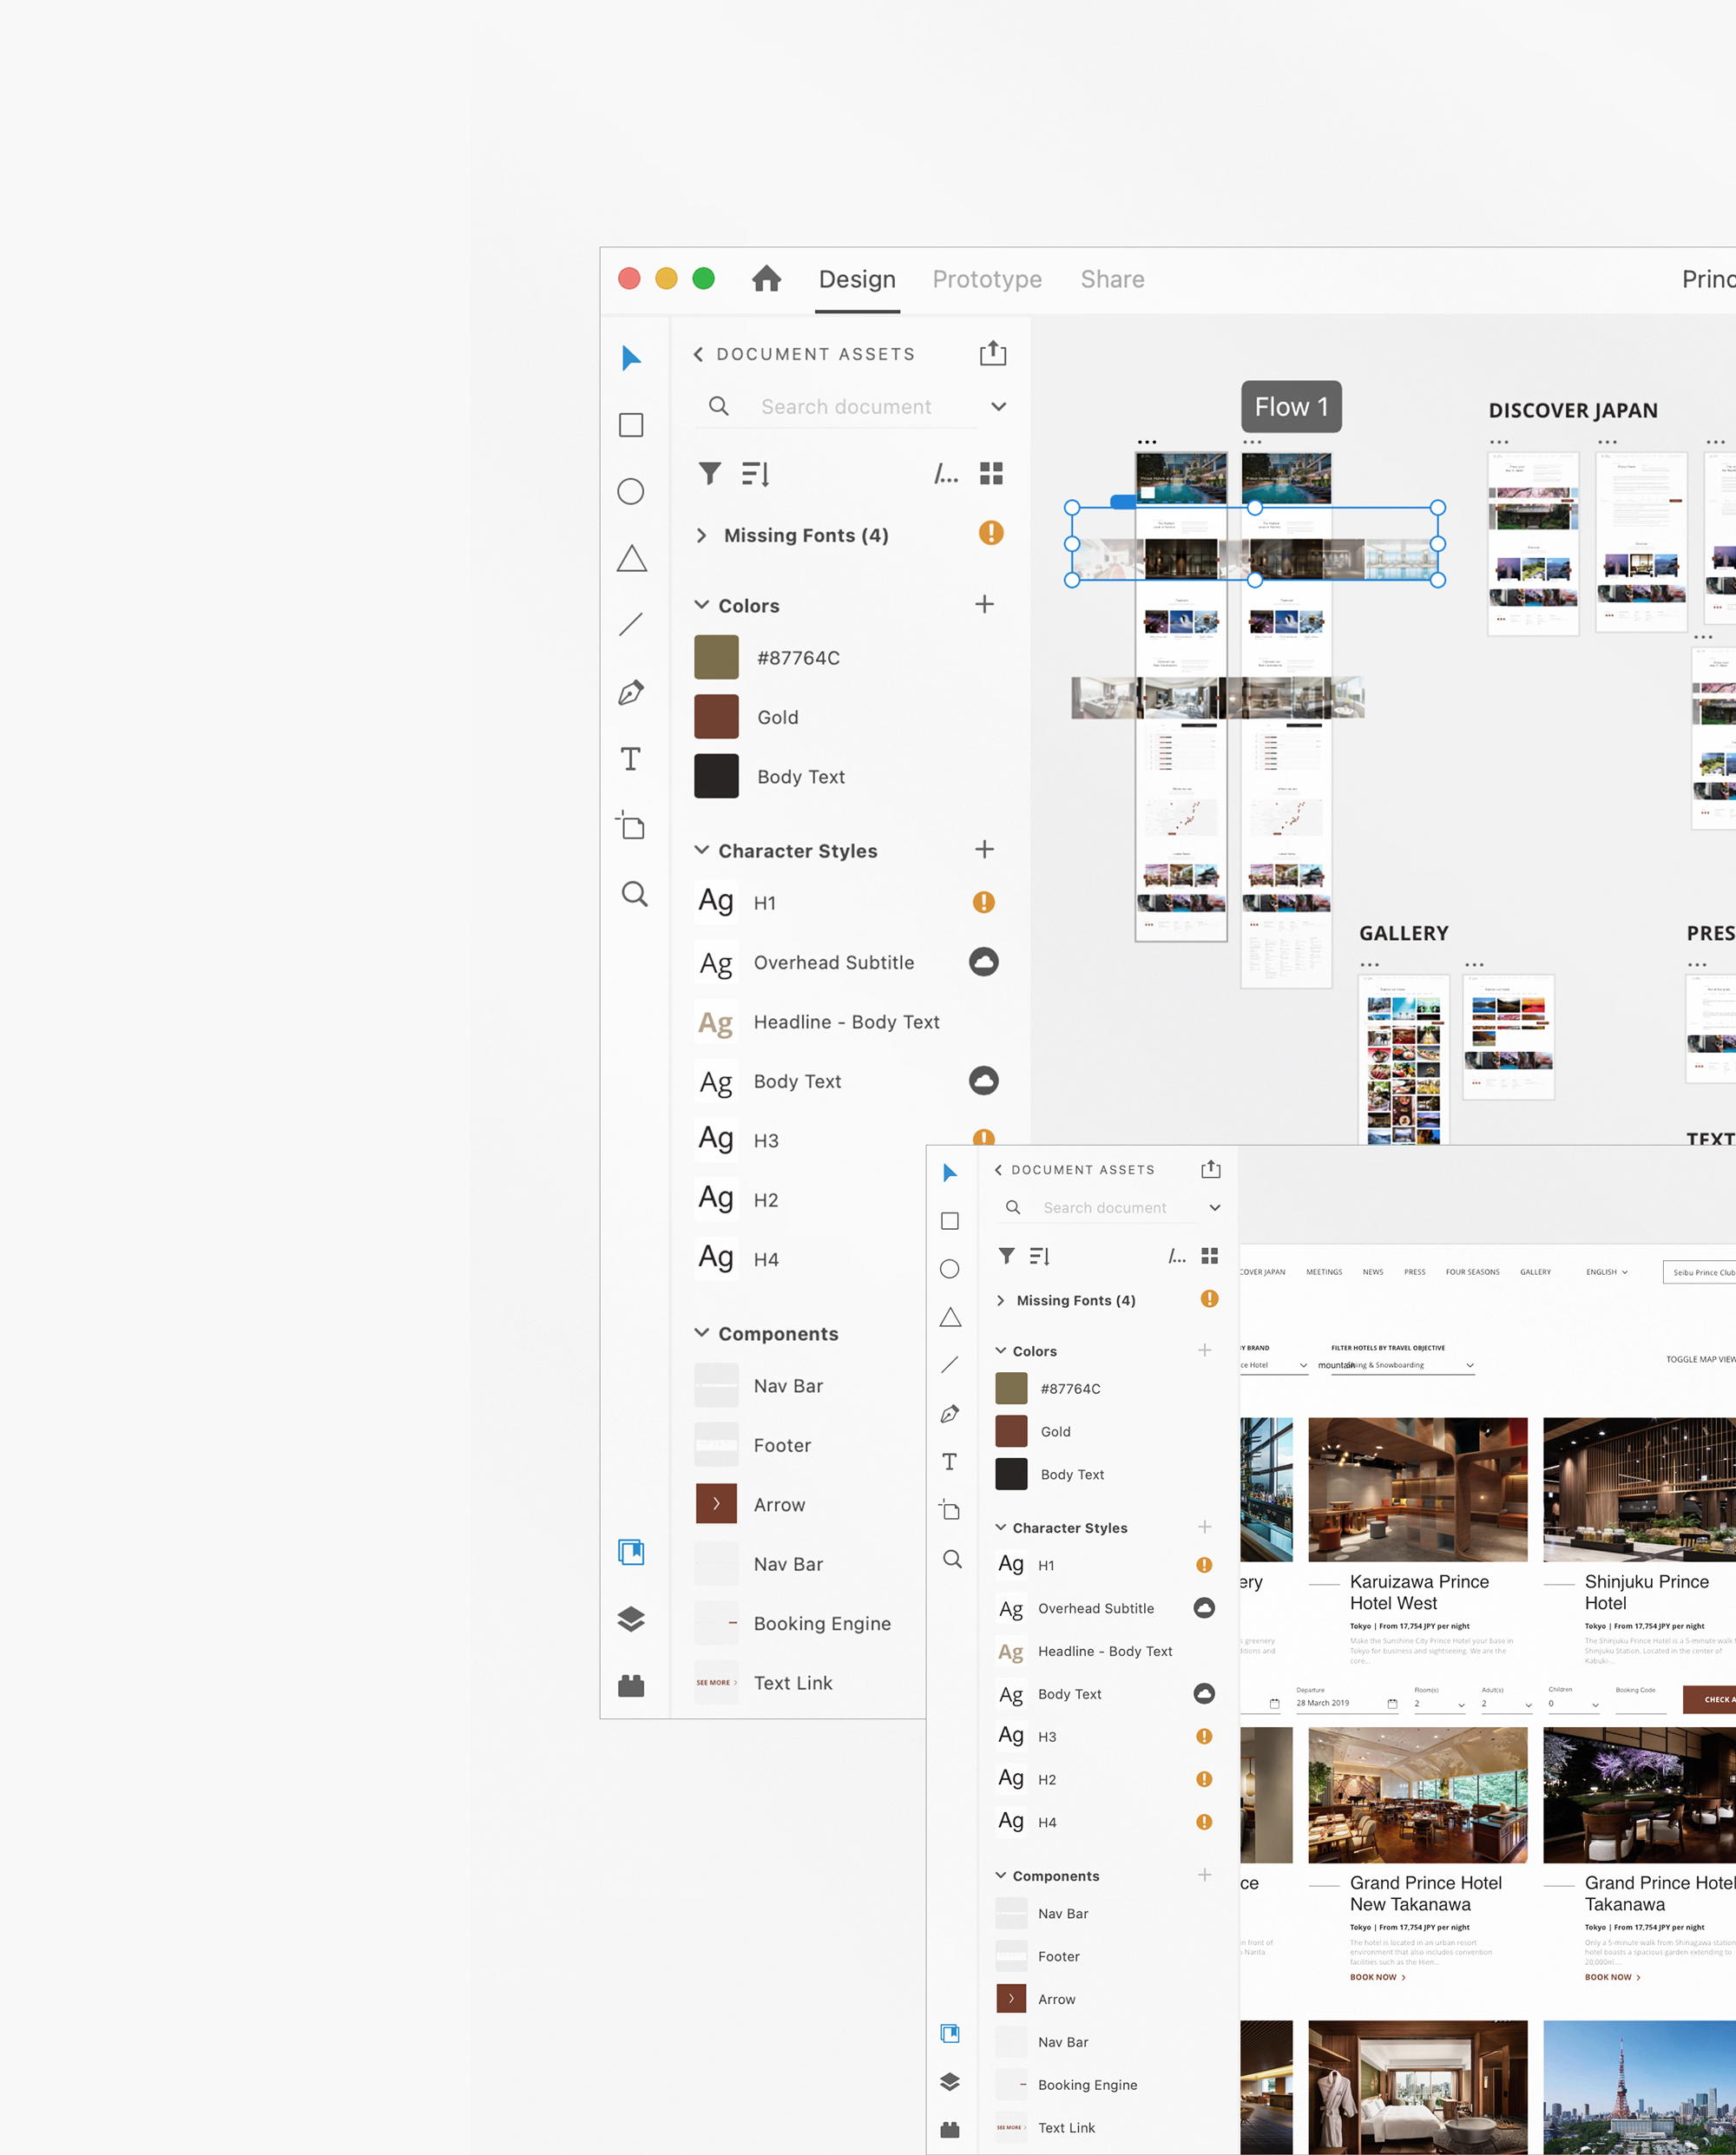
Task: Switch to the Prototype tab
Action: click(987, 279)
